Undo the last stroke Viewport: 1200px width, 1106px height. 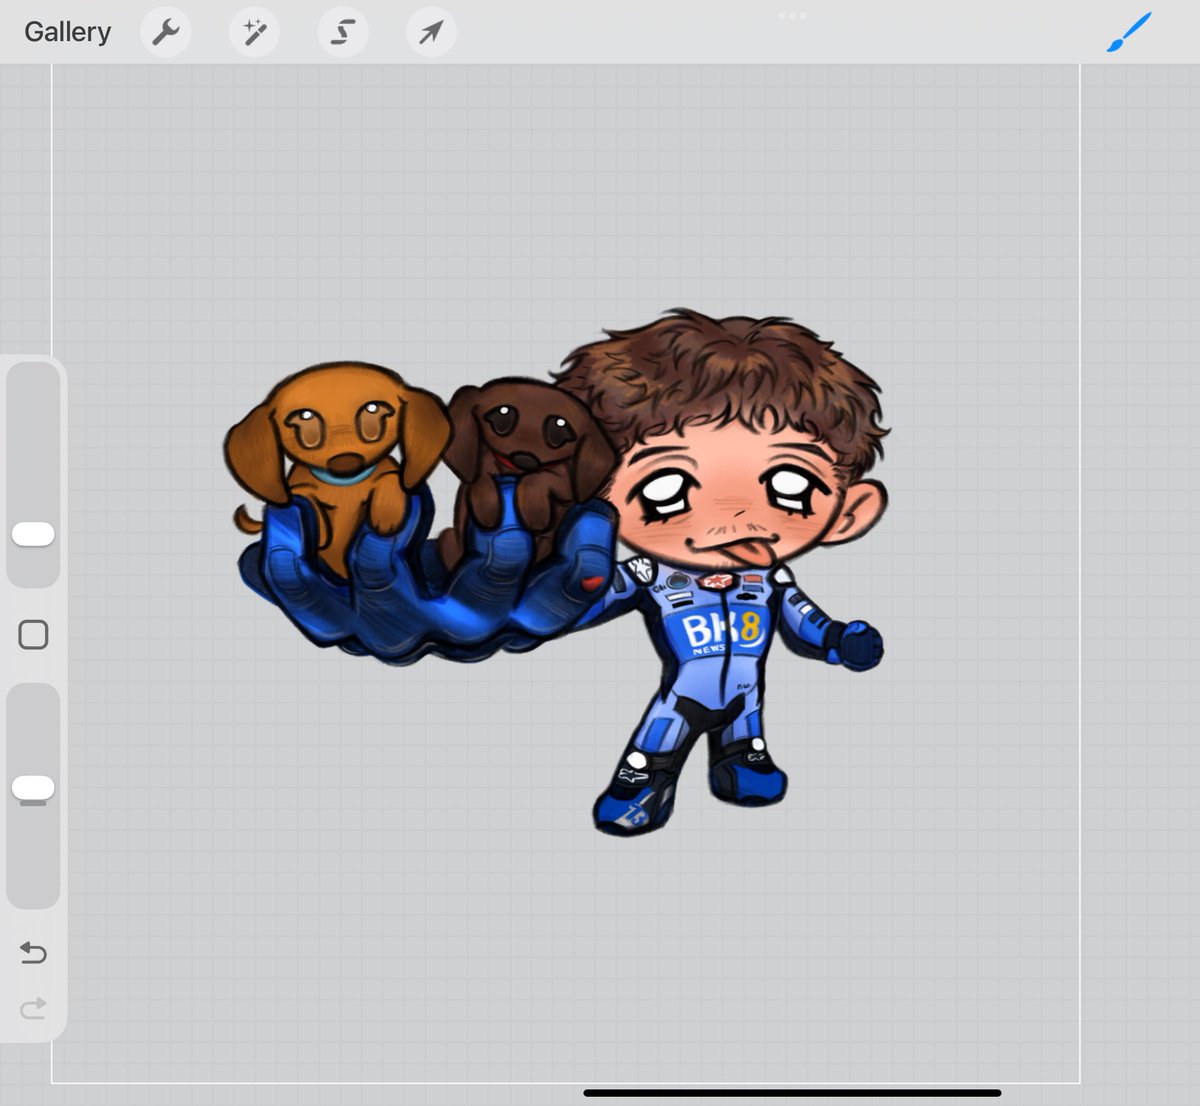coord(33,952)
